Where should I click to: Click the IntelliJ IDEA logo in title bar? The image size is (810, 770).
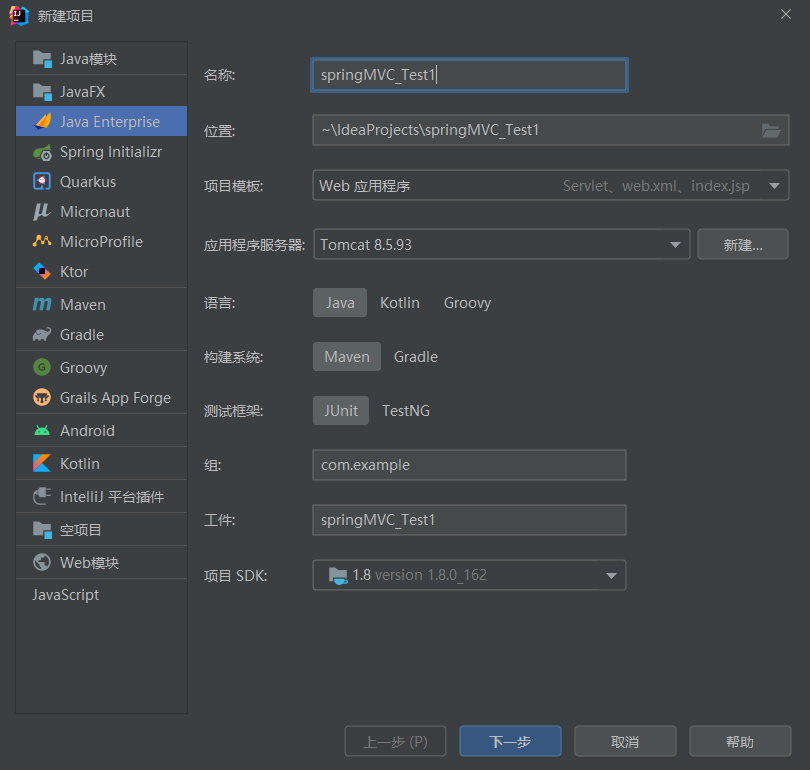pos(19,15)
